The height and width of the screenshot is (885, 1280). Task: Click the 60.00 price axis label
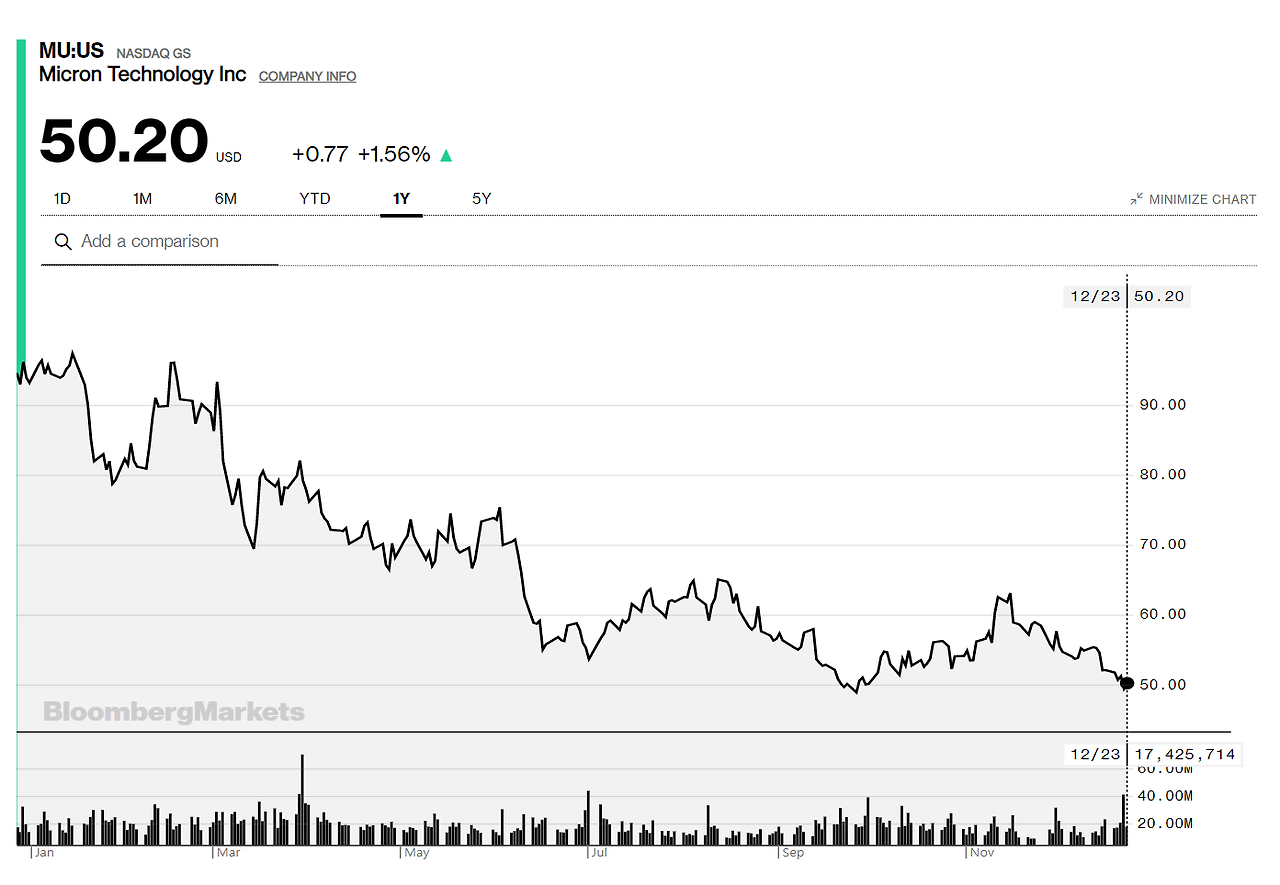1162,615
